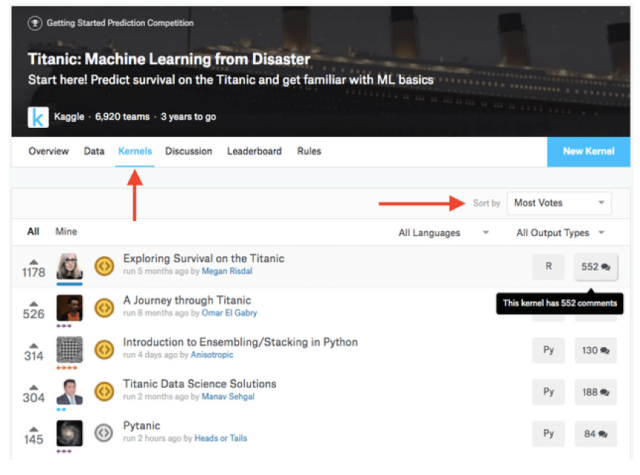Select the Kernels tab

[x=135, y=151]
